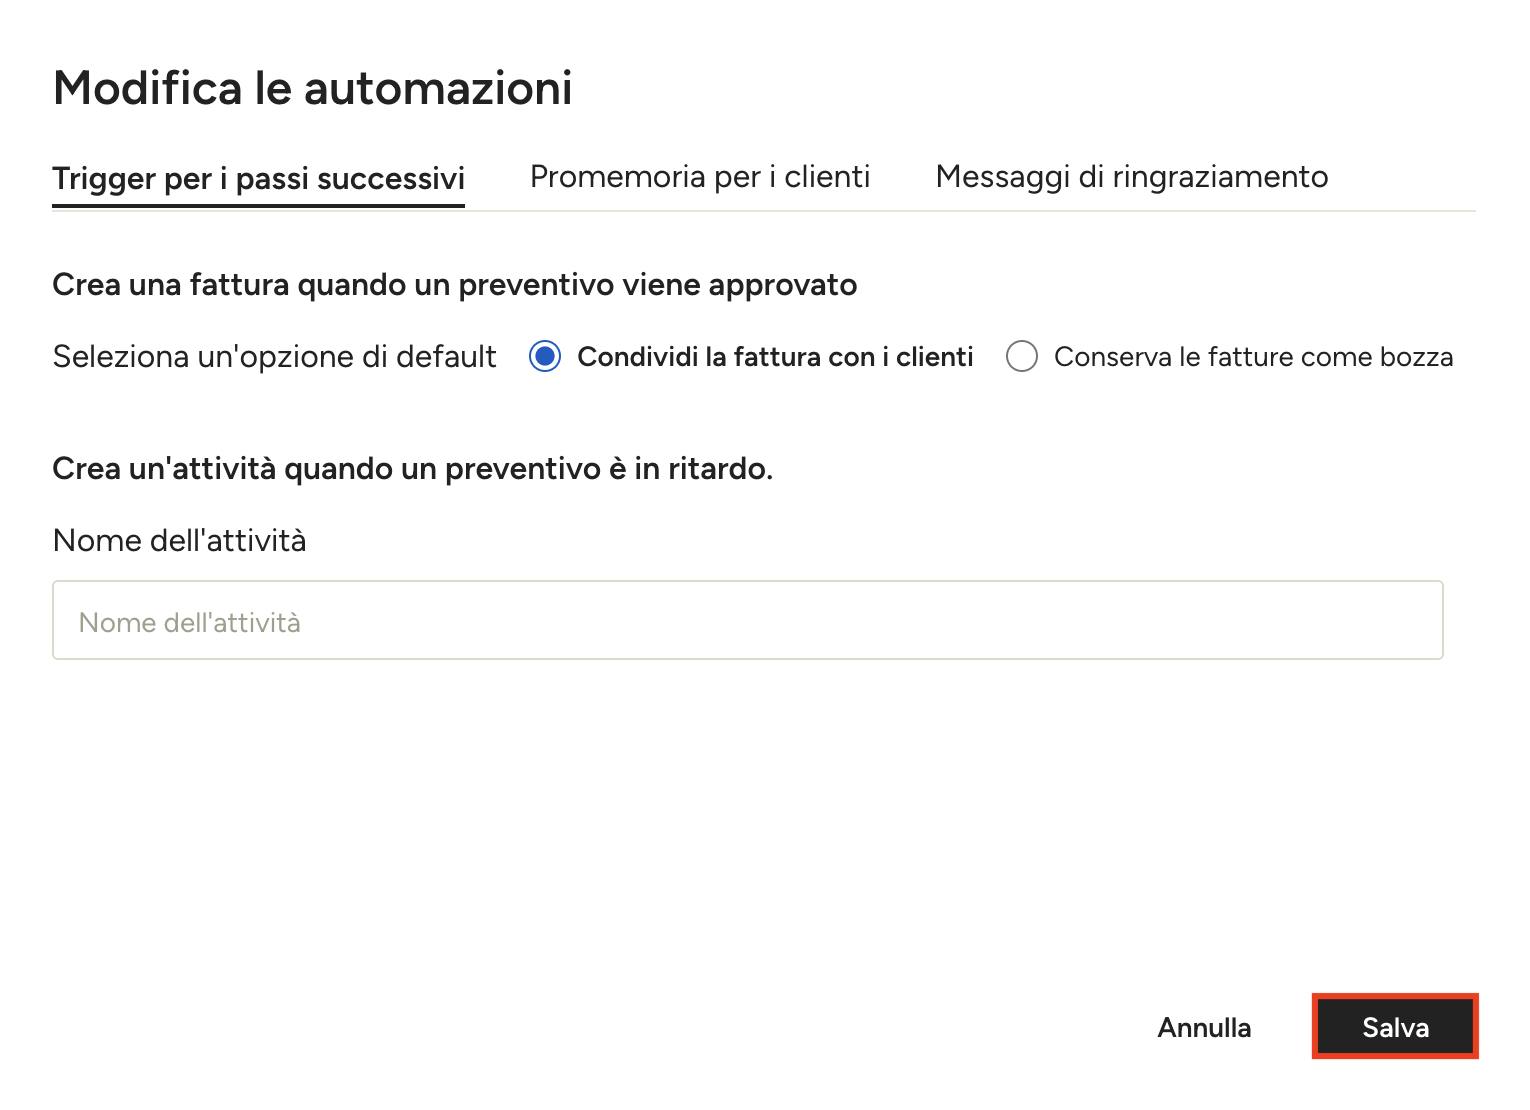The width and height of the screenshot is (1530, 1110).
Task: Click the placeholder text inside the activity name box
Action: point(190,623)
